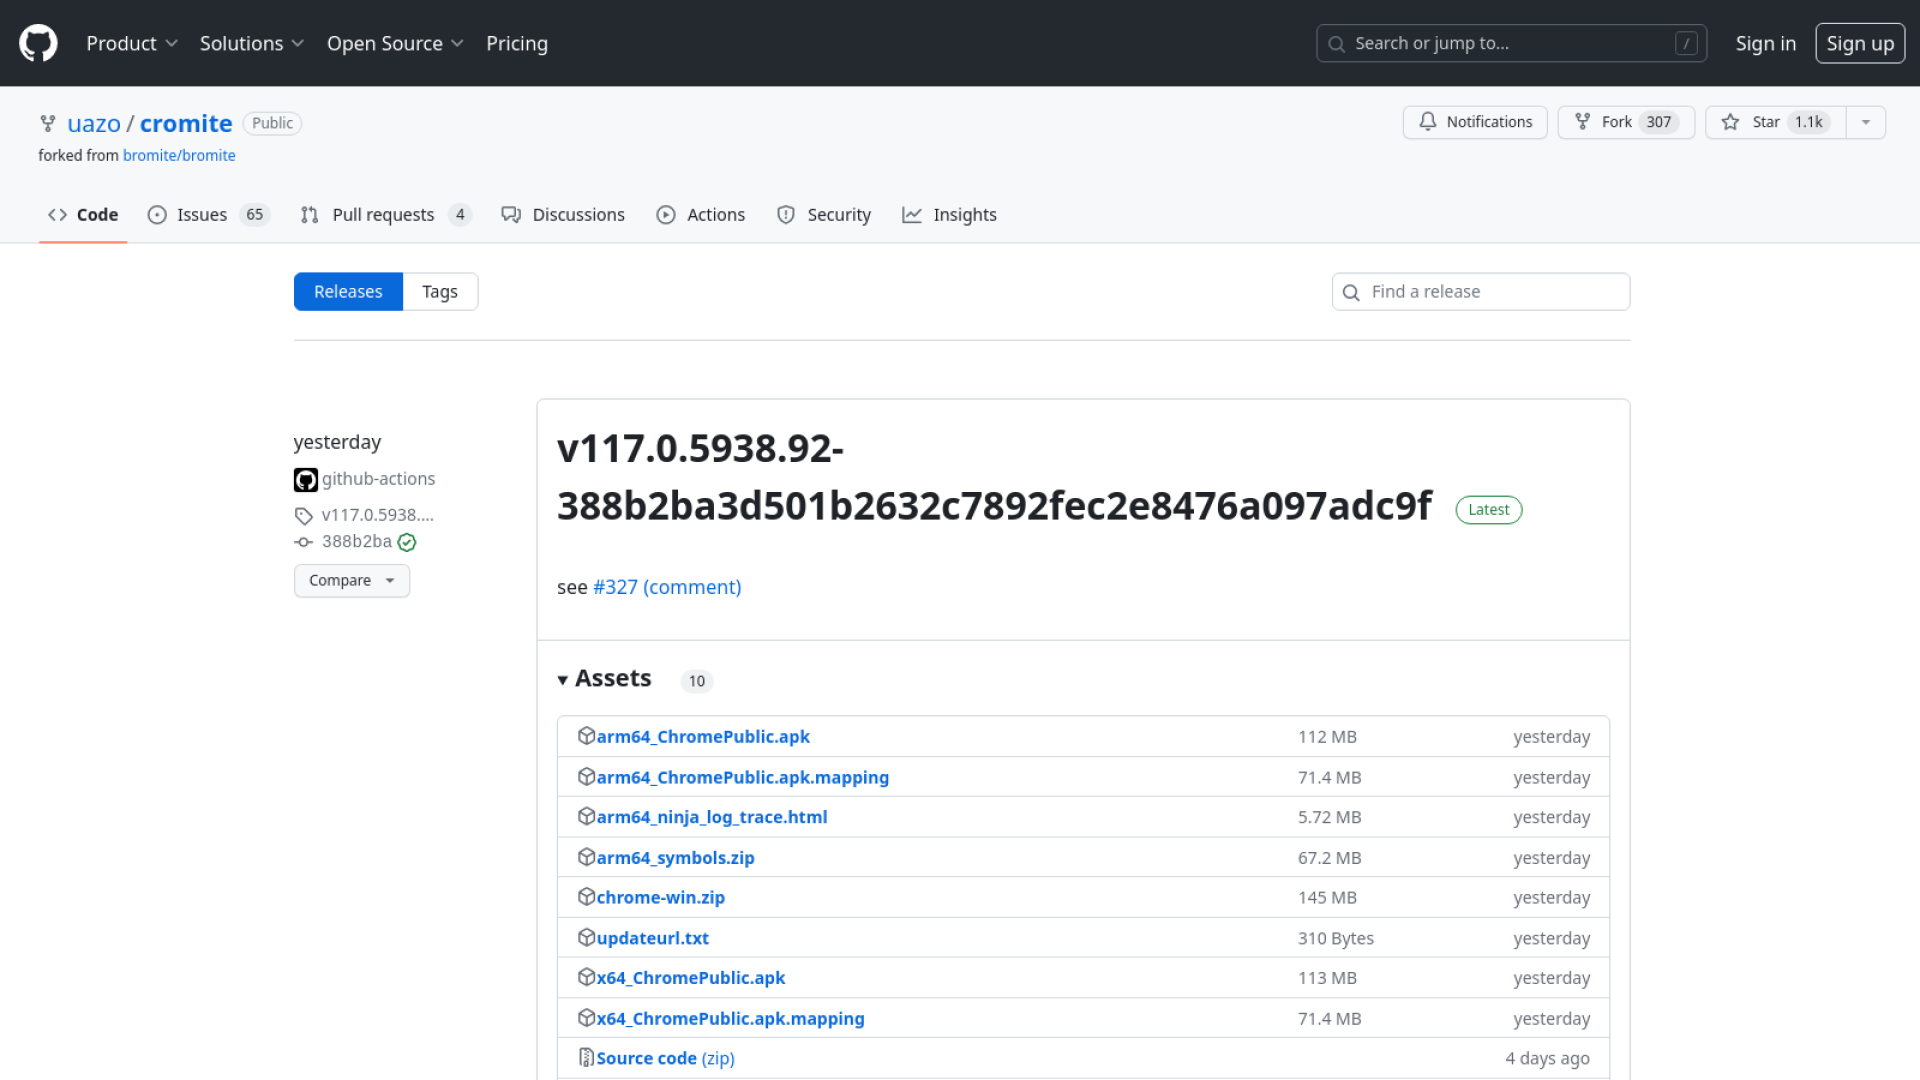Expand the Open Source menu
The height and width of the screenshot is (1080, 1920).
pyautogui.click(x=394, y=43)
